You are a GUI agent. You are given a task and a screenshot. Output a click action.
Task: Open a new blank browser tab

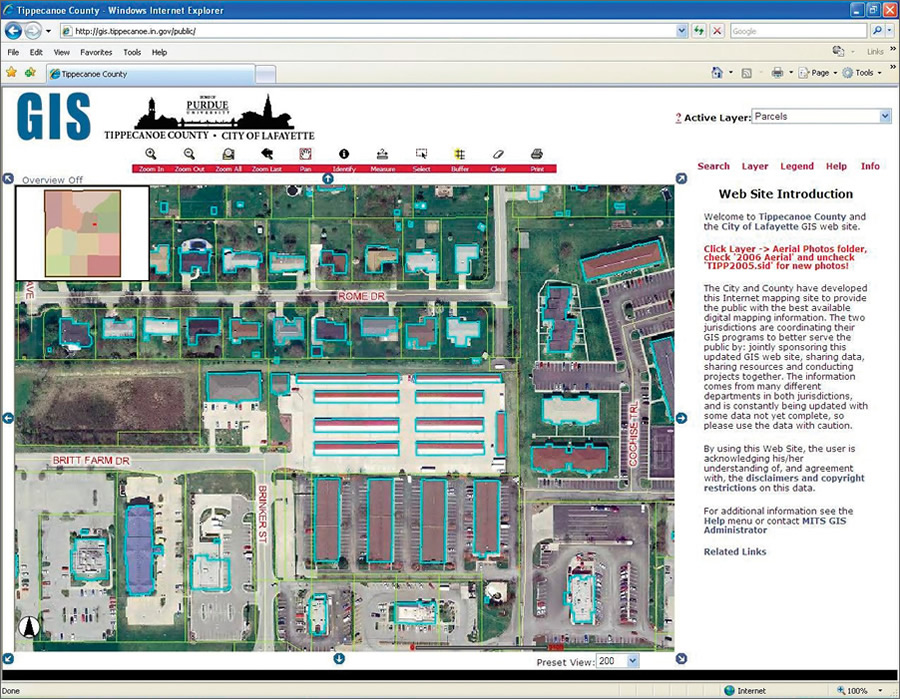[x=265, y=75]
